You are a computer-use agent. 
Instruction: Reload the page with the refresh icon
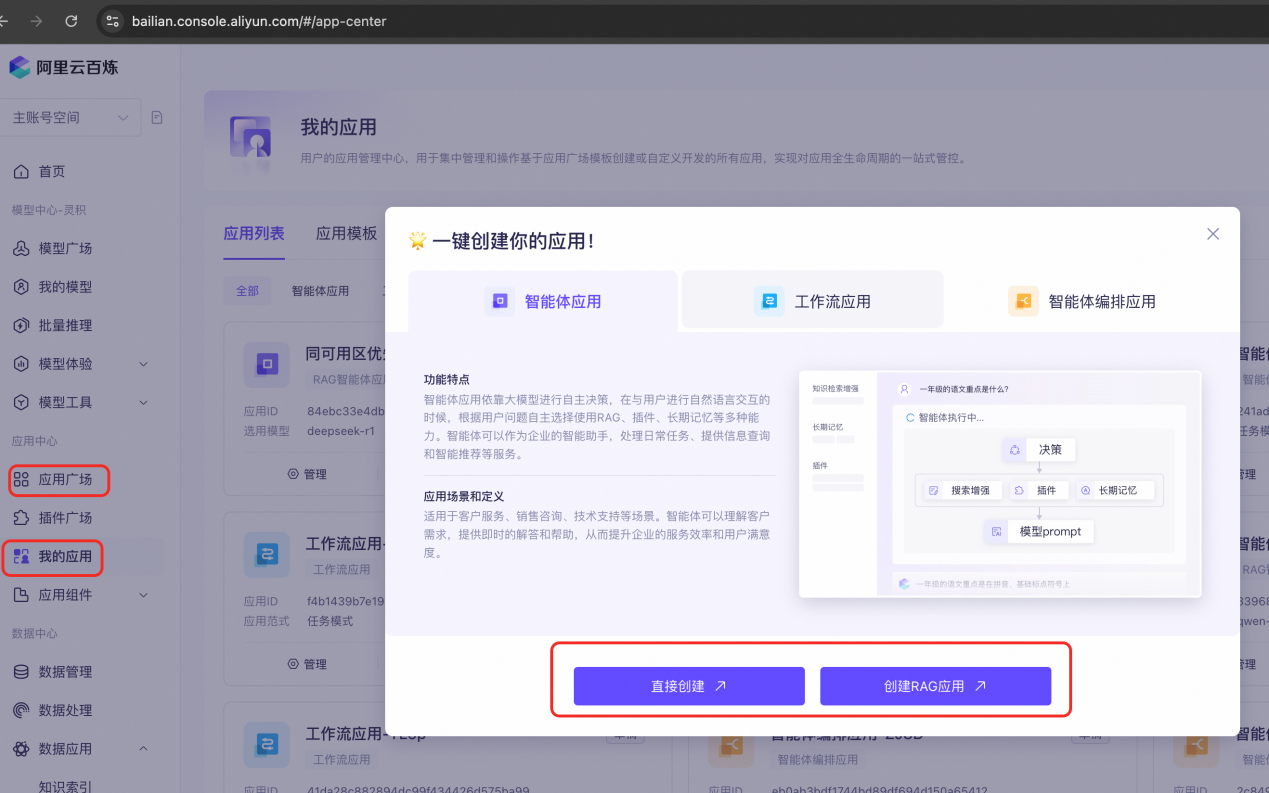pyautogui.click(x=71, y=21)
